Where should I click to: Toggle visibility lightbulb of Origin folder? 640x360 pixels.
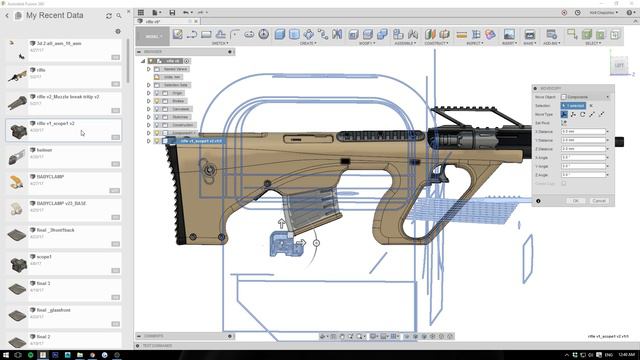coord(157,93)
